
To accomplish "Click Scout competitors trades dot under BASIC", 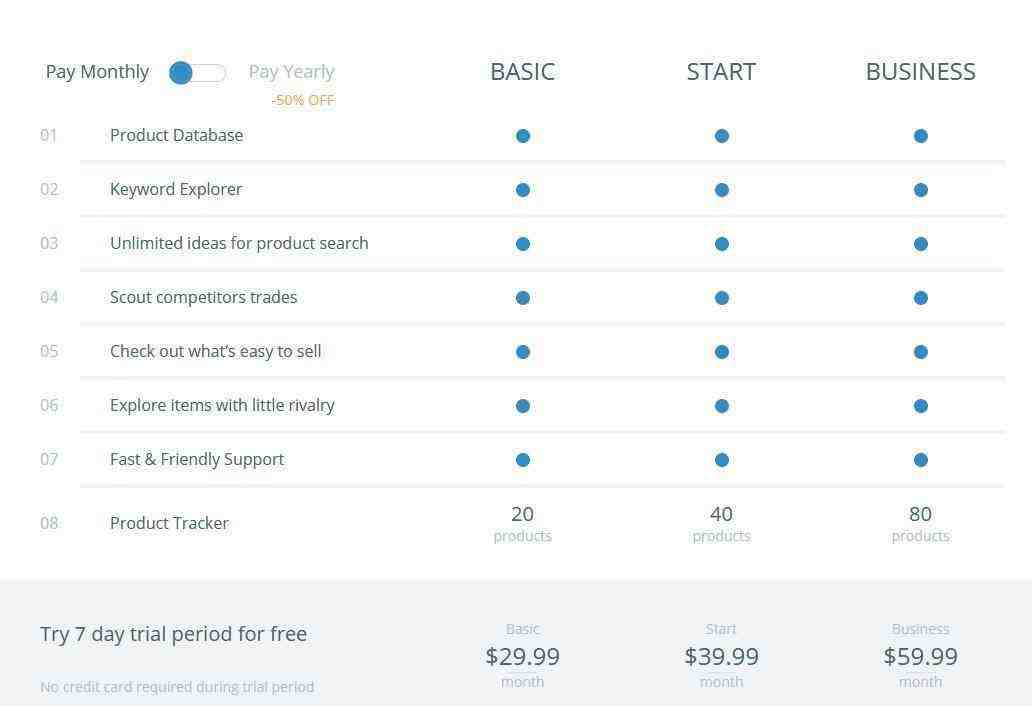I will [523, 298].
